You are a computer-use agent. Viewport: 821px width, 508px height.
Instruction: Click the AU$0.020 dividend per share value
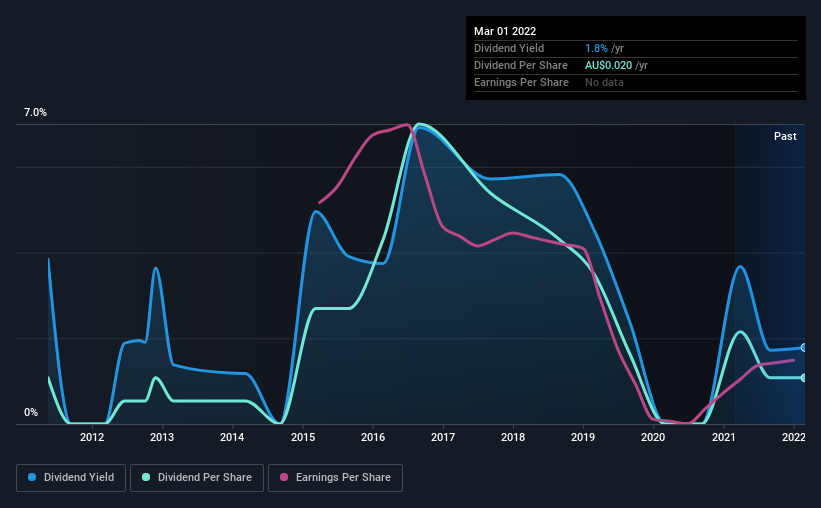pyautogui.click(x=608, y=65)
